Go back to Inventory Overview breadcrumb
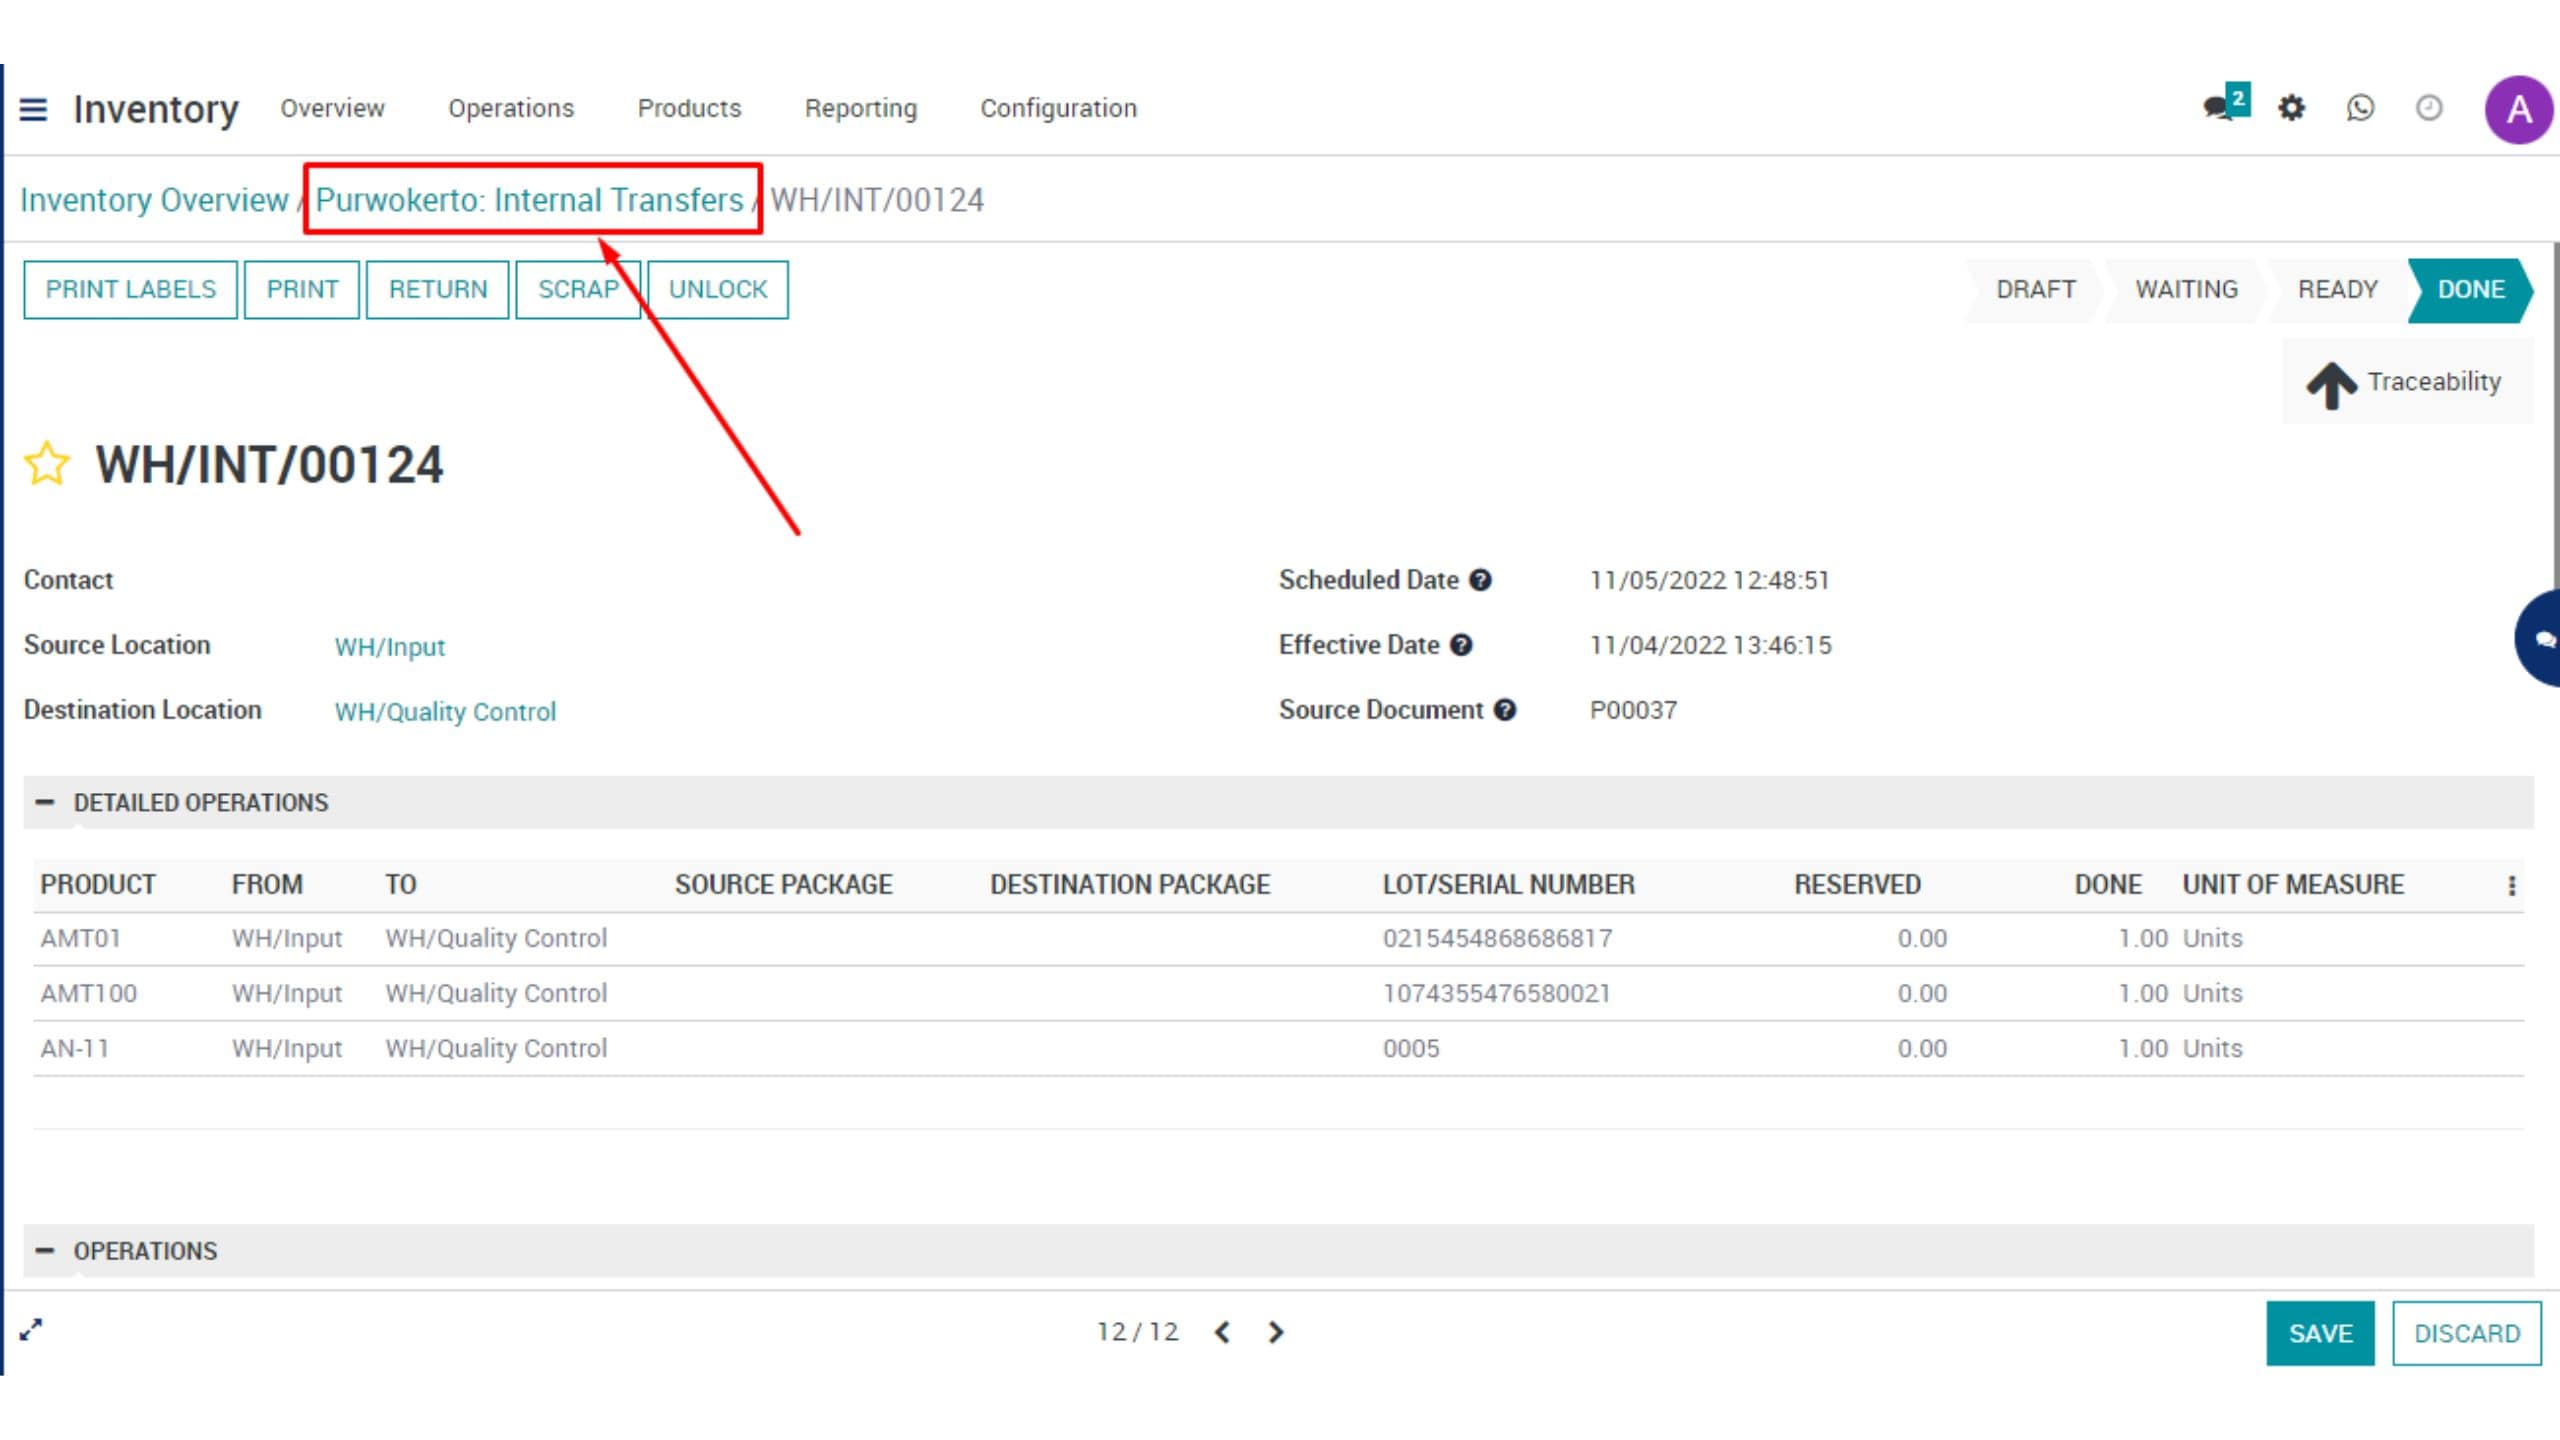 [x=154, y=200]
